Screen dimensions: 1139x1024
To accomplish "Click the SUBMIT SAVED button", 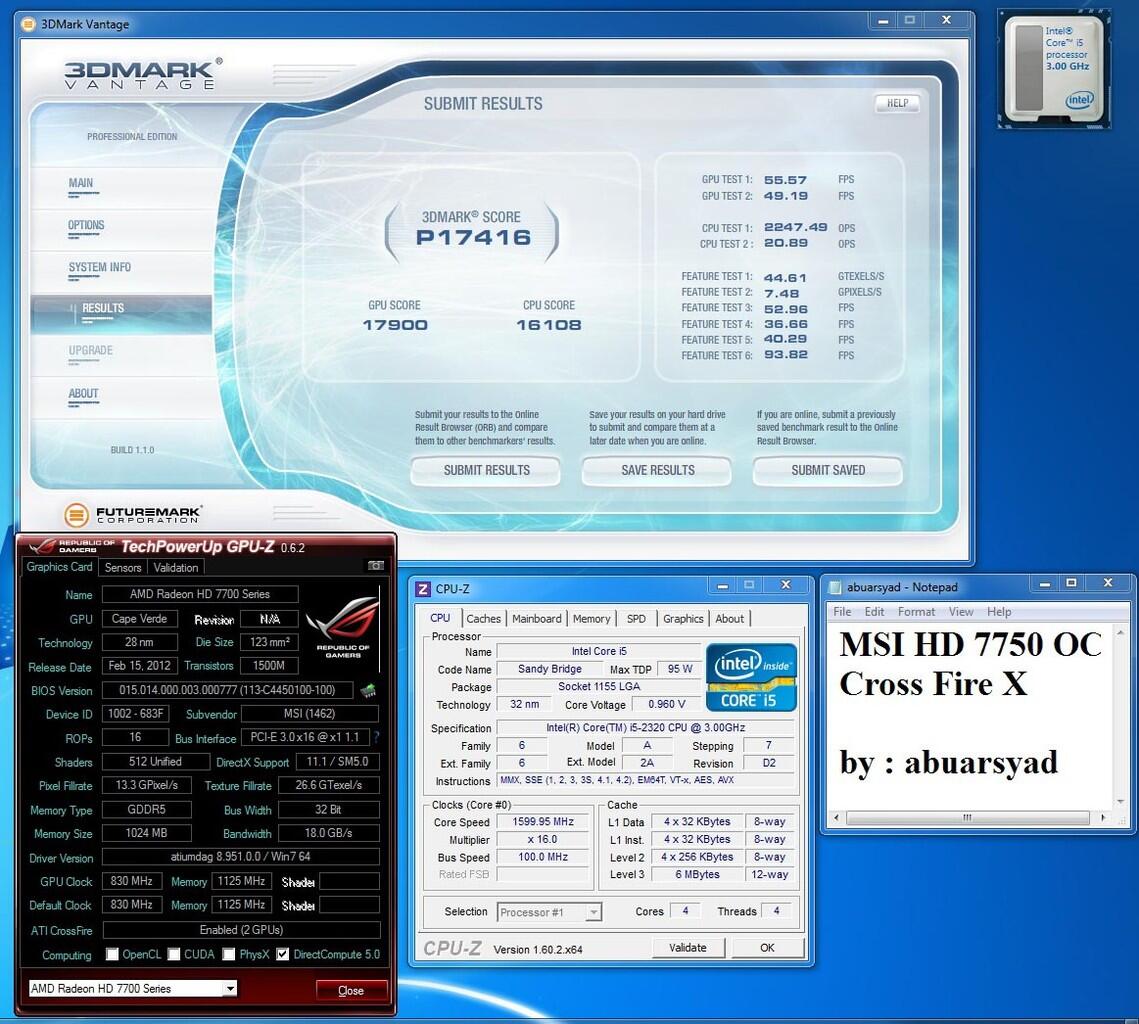I will tap(828, 471).
